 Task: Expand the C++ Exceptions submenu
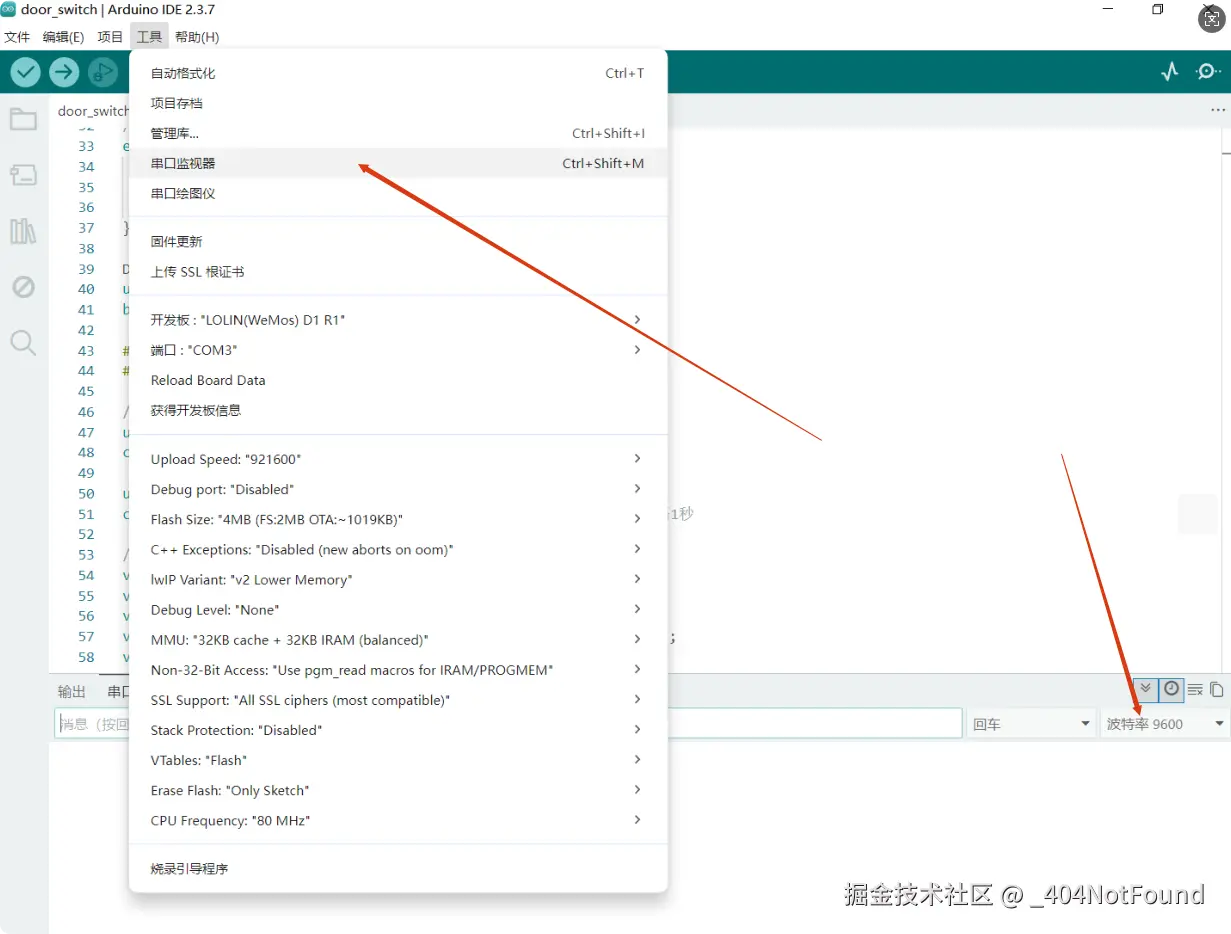[x=398, y=549]
